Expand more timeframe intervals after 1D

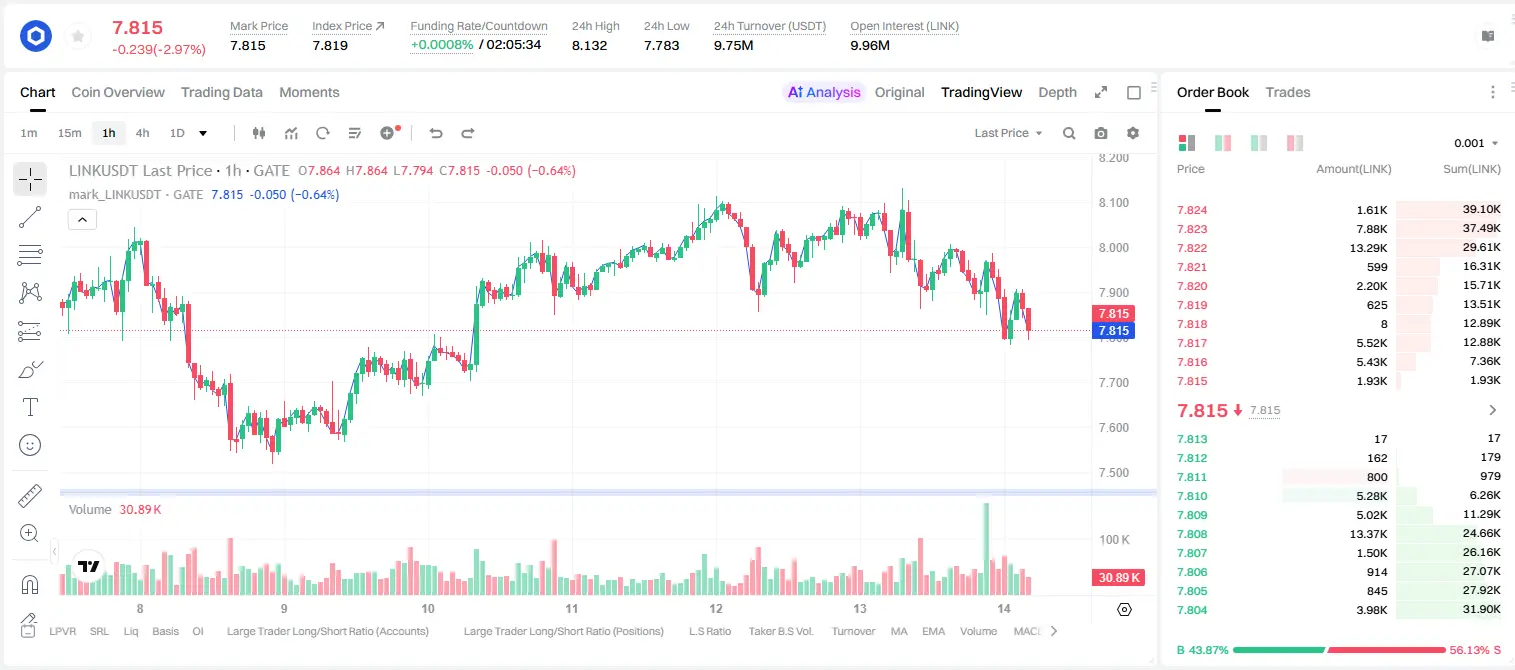203,133
